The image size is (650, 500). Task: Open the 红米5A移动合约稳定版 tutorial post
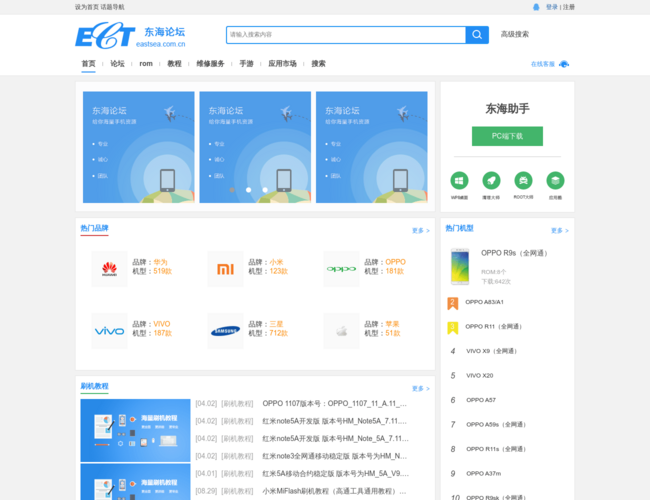(336, 473)
